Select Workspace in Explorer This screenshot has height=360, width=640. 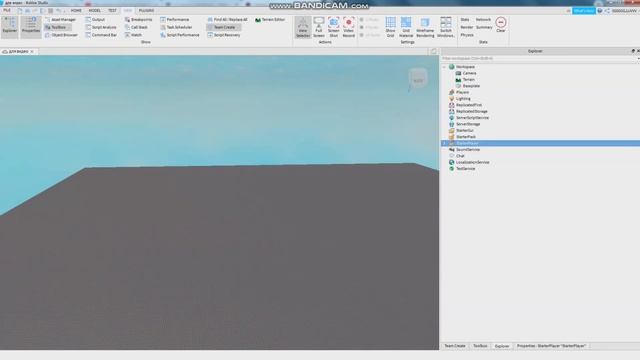pyautogui.click(x=465, y=67)
